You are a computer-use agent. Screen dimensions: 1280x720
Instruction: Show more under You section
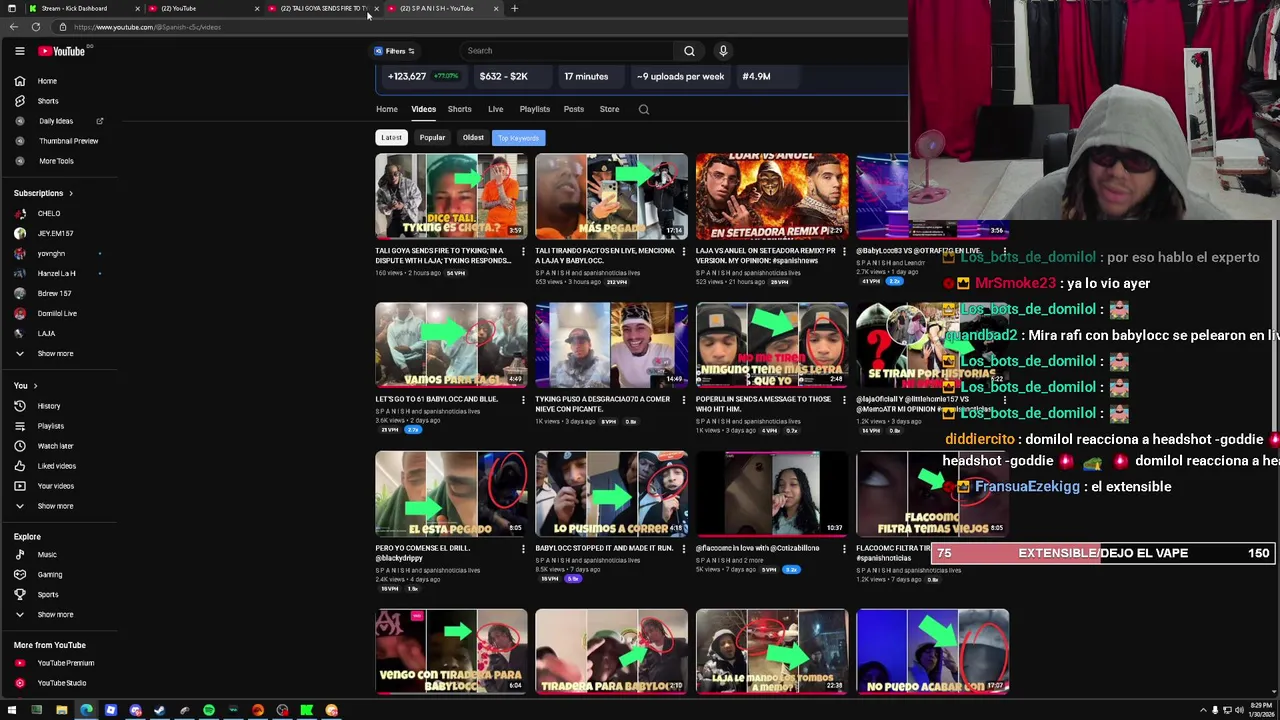[55, 506]
